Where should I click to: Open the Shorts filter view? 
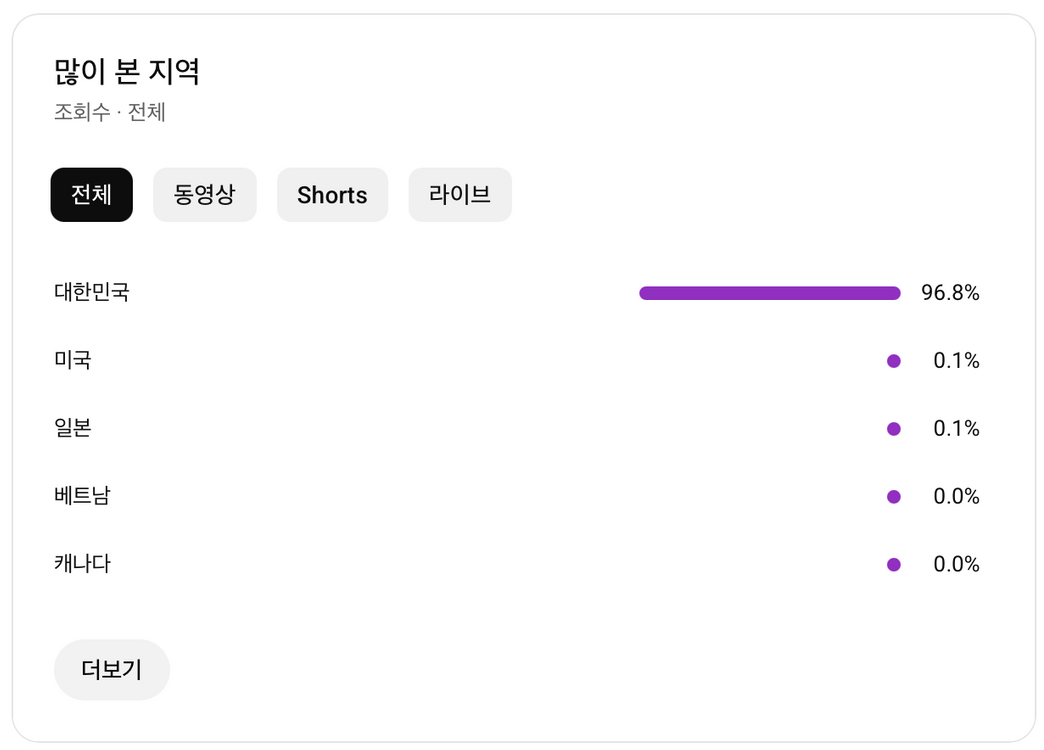point(332,195)
